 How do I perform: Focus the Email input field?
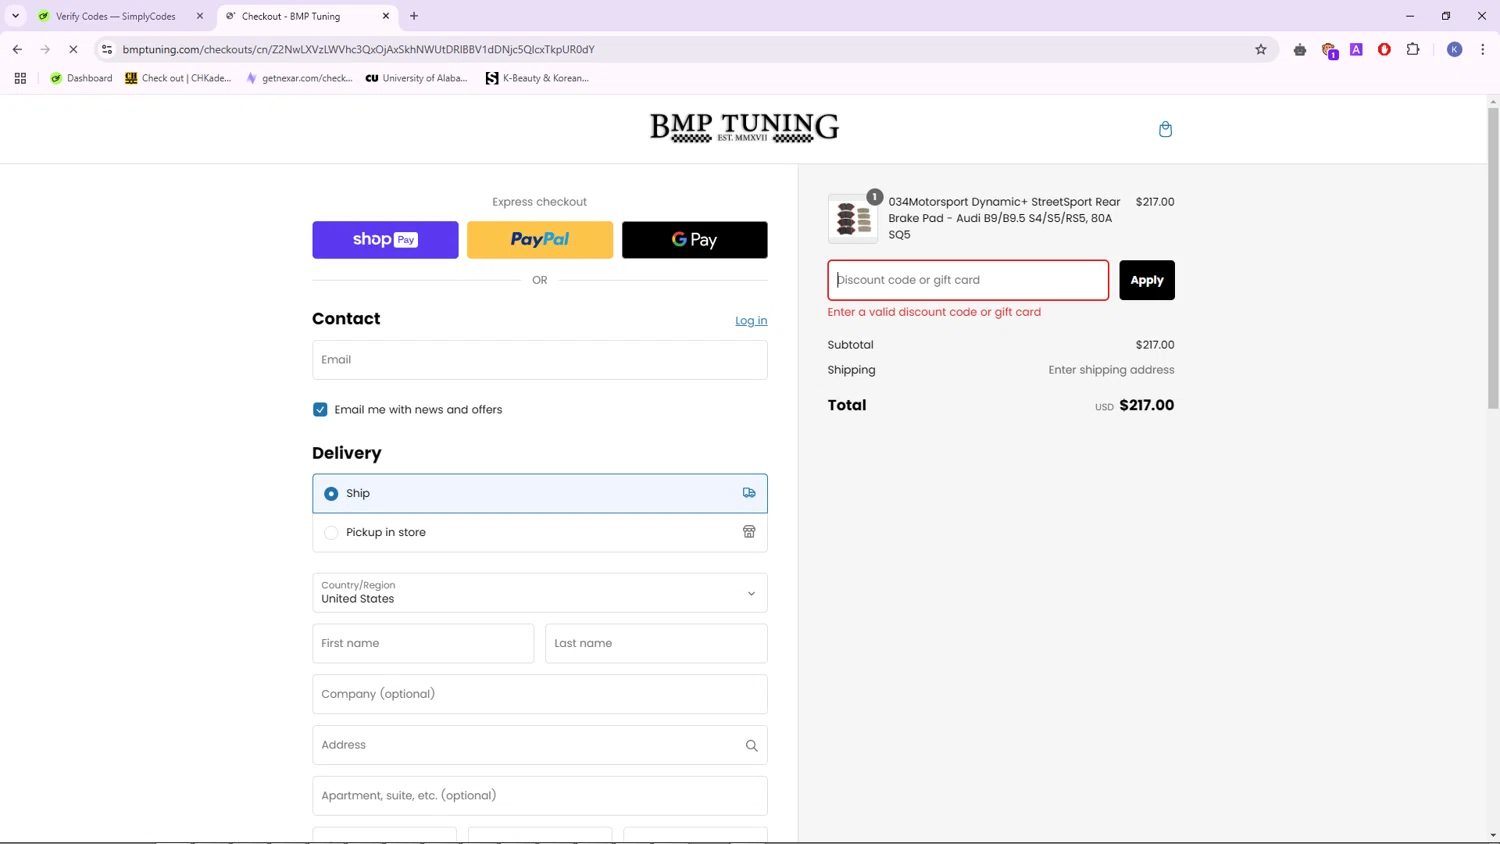pos(540,360)
